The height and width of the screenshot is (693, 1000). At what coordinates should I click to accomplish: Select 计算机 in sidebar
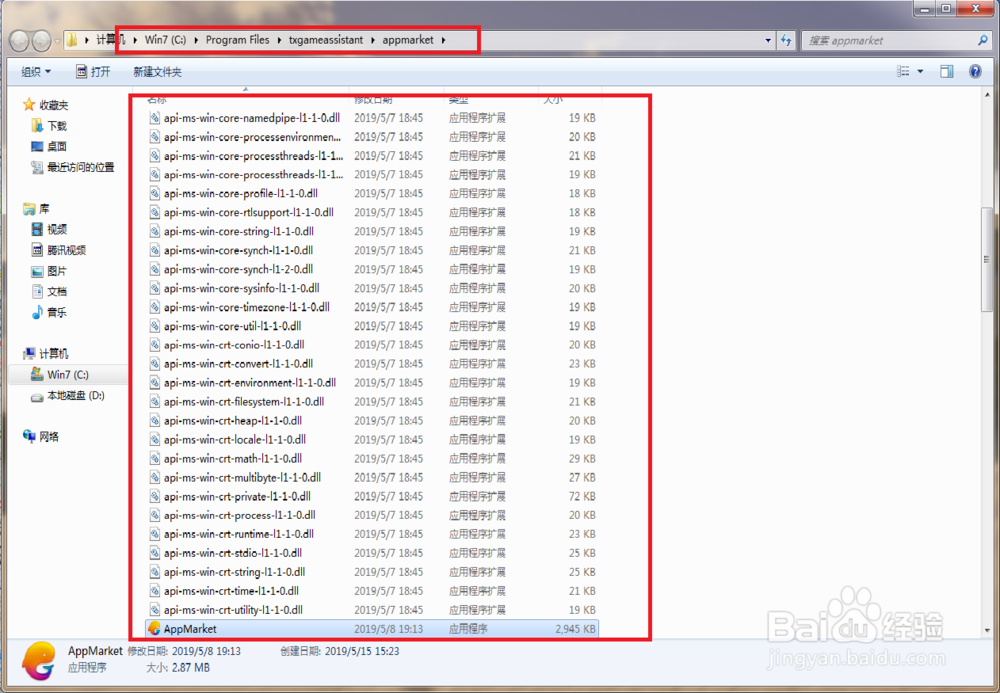point(46,354)
